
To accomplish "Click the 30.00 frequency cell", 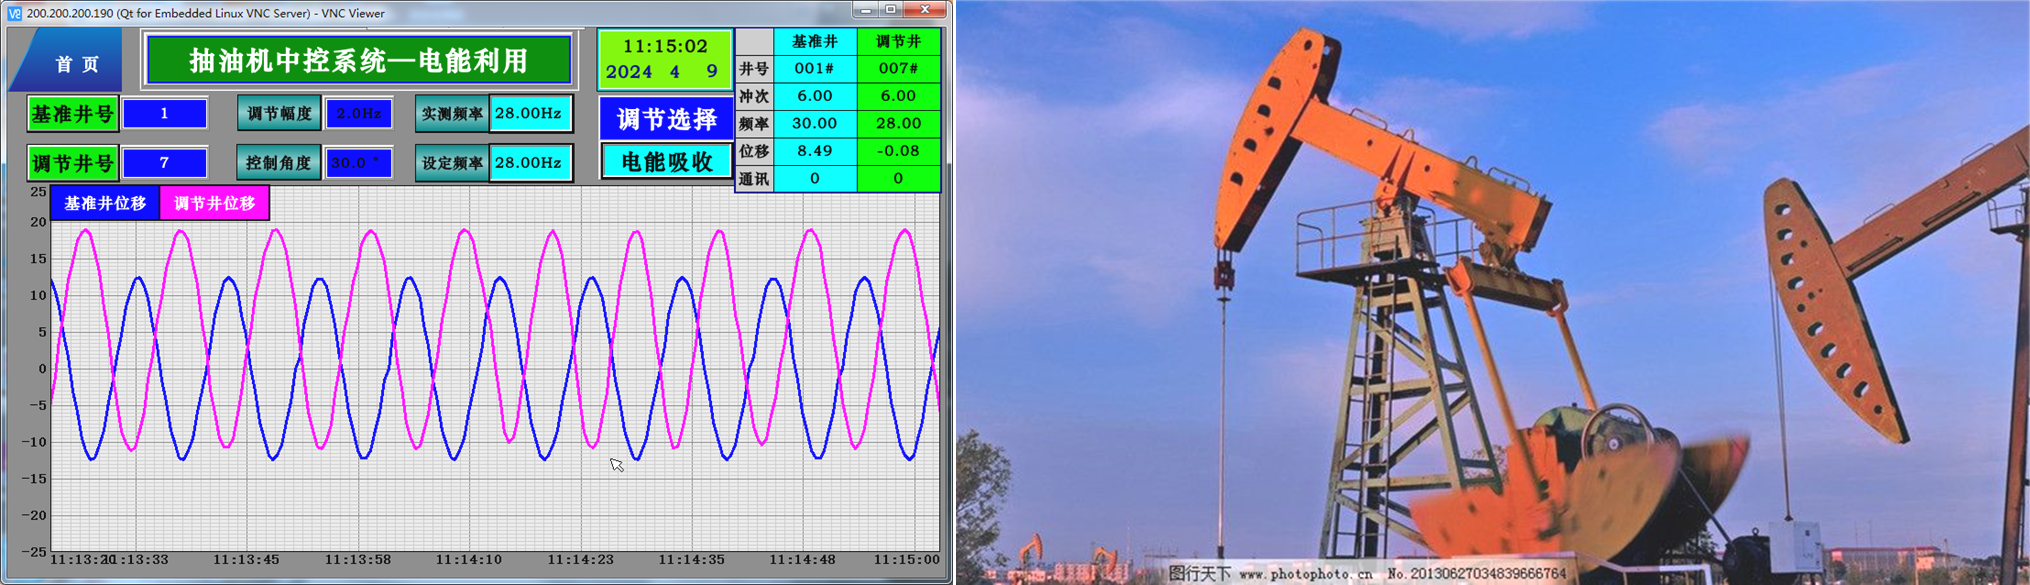I will 815,124.
